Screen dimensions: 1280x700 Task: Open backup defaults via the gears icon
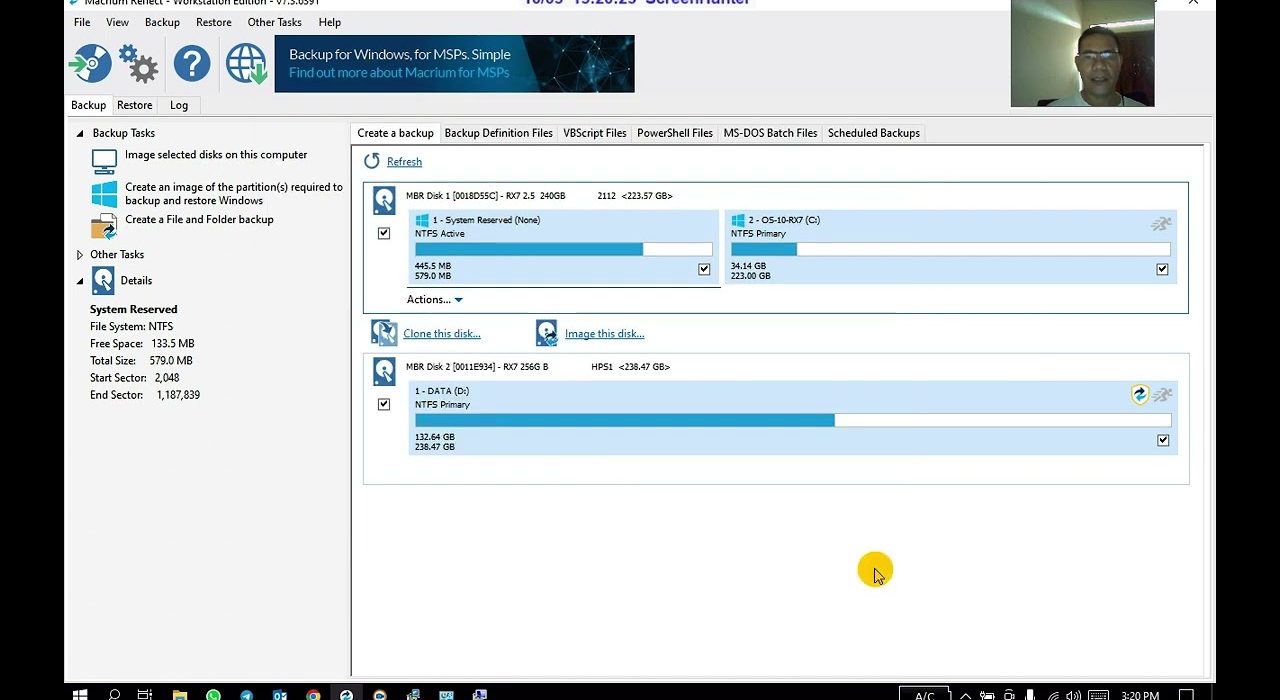[139, 64]
